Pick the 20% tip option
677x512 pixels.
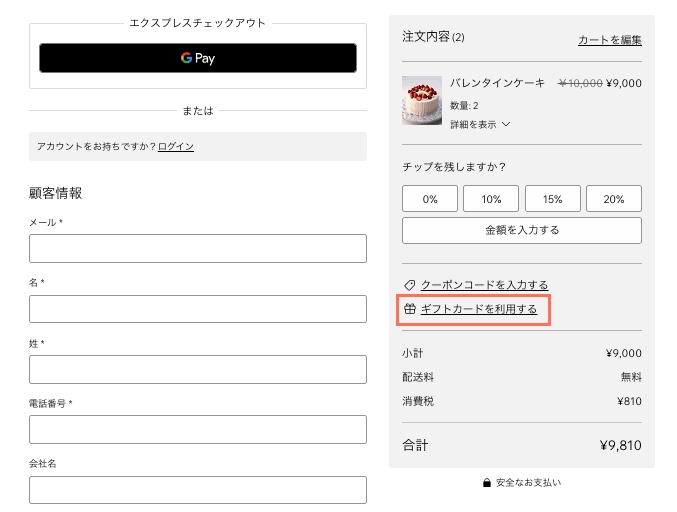coord(614,199)
